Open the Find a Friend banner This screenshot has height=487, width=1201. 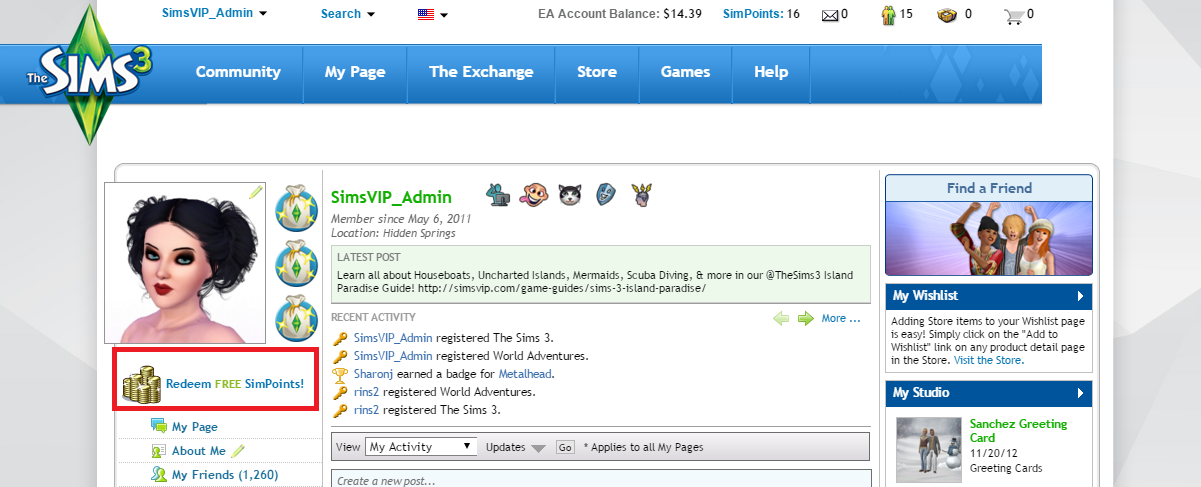click(989, 225)
